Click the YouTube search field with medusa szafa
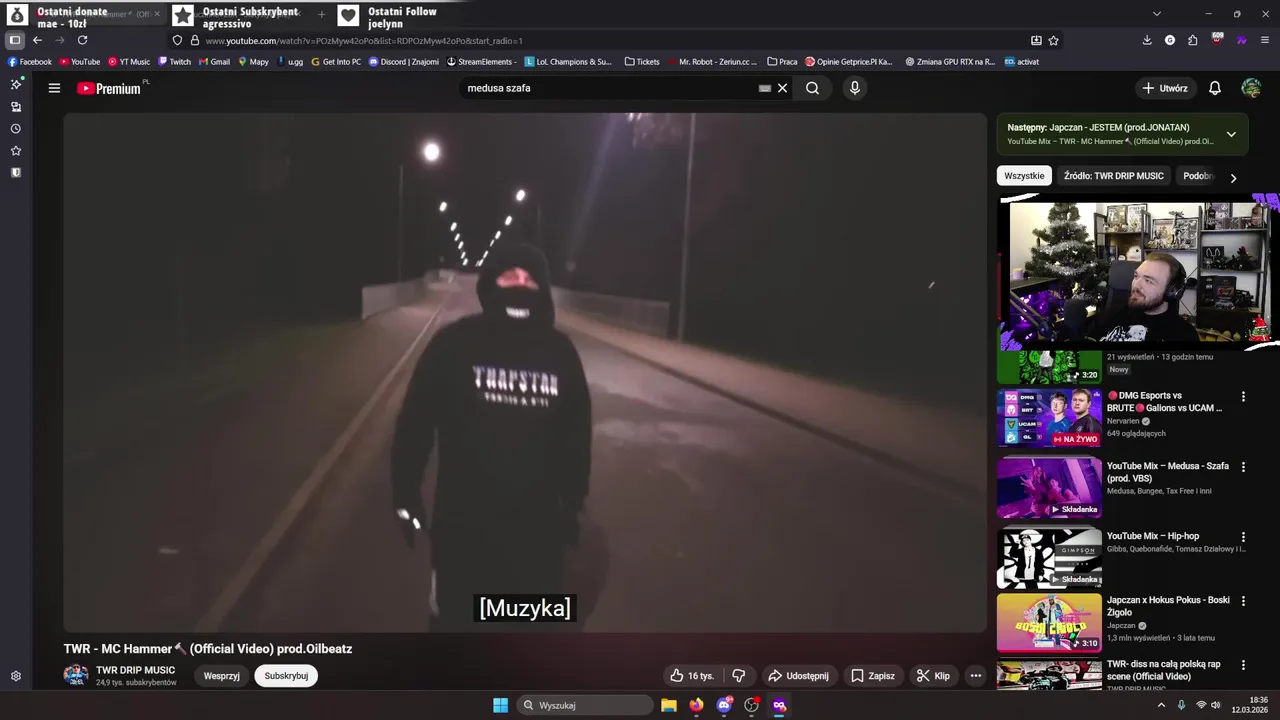This screenshot has width=1280, height=720. (x=610, y=88)
